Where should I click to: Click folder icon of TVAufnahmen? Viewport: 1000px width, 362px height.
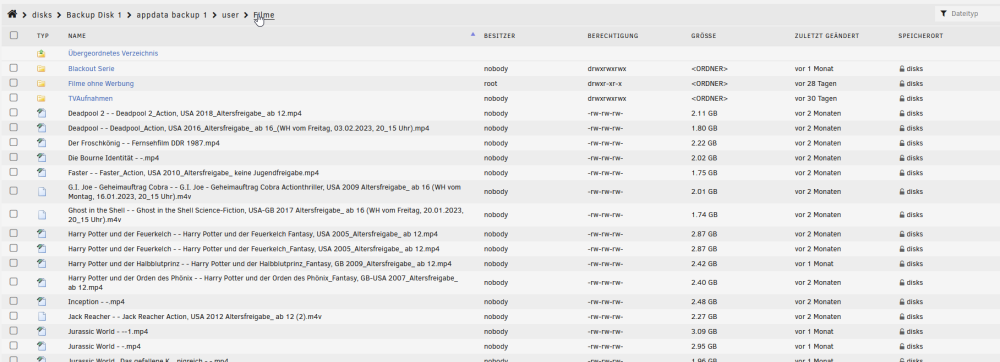pyautogui.click(x=41, y=99)
